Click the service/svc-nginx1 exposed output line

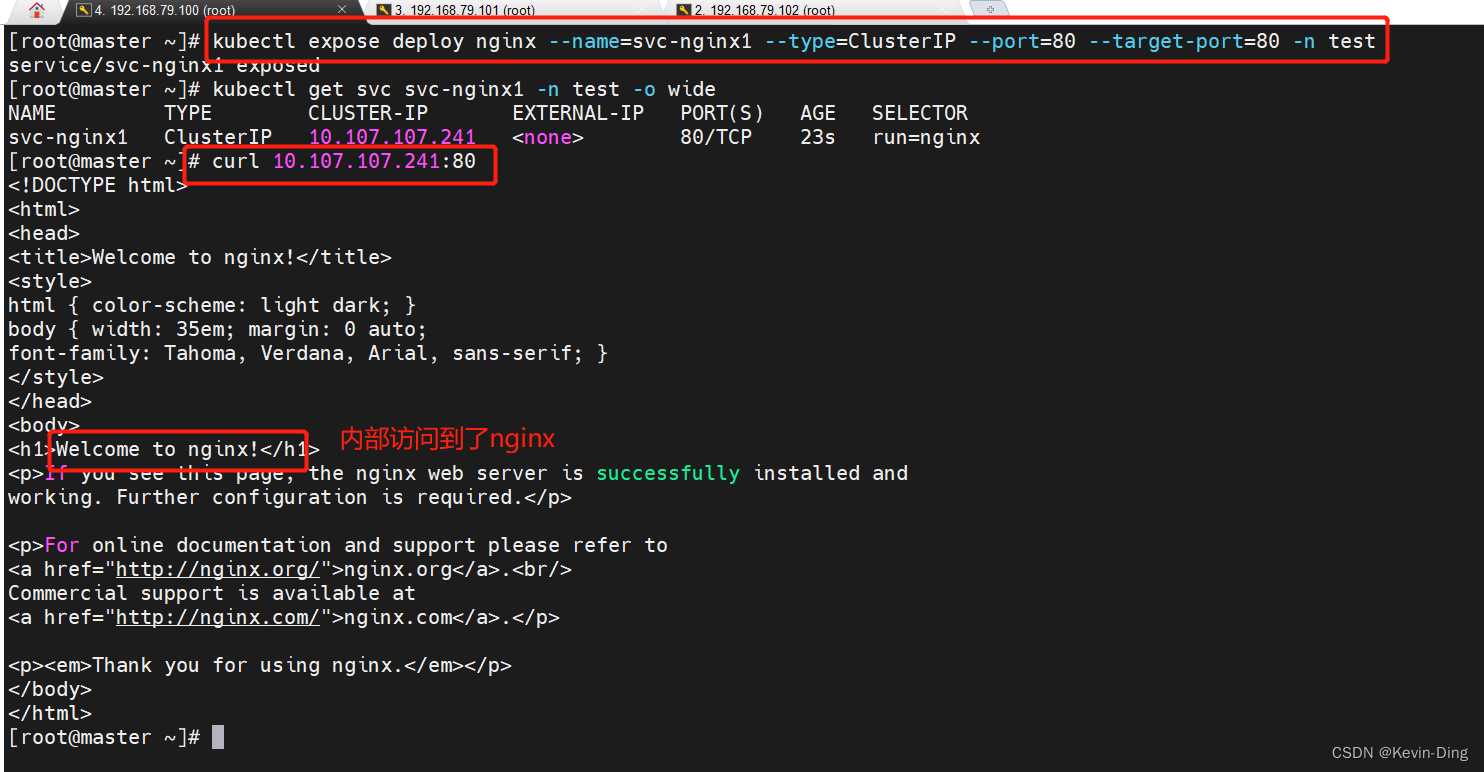coord(164,65)
